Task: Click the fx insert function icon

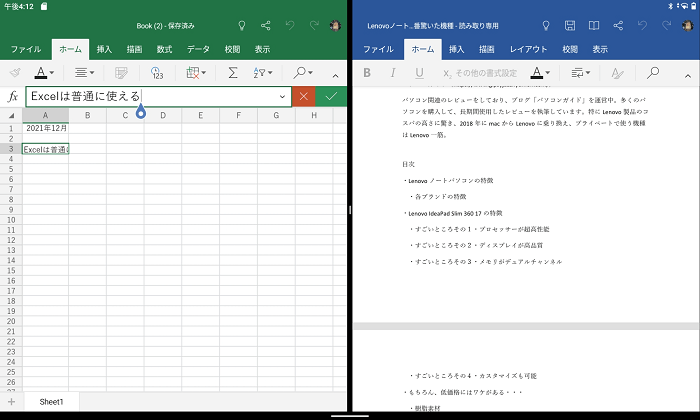Action: click(13, 96)
